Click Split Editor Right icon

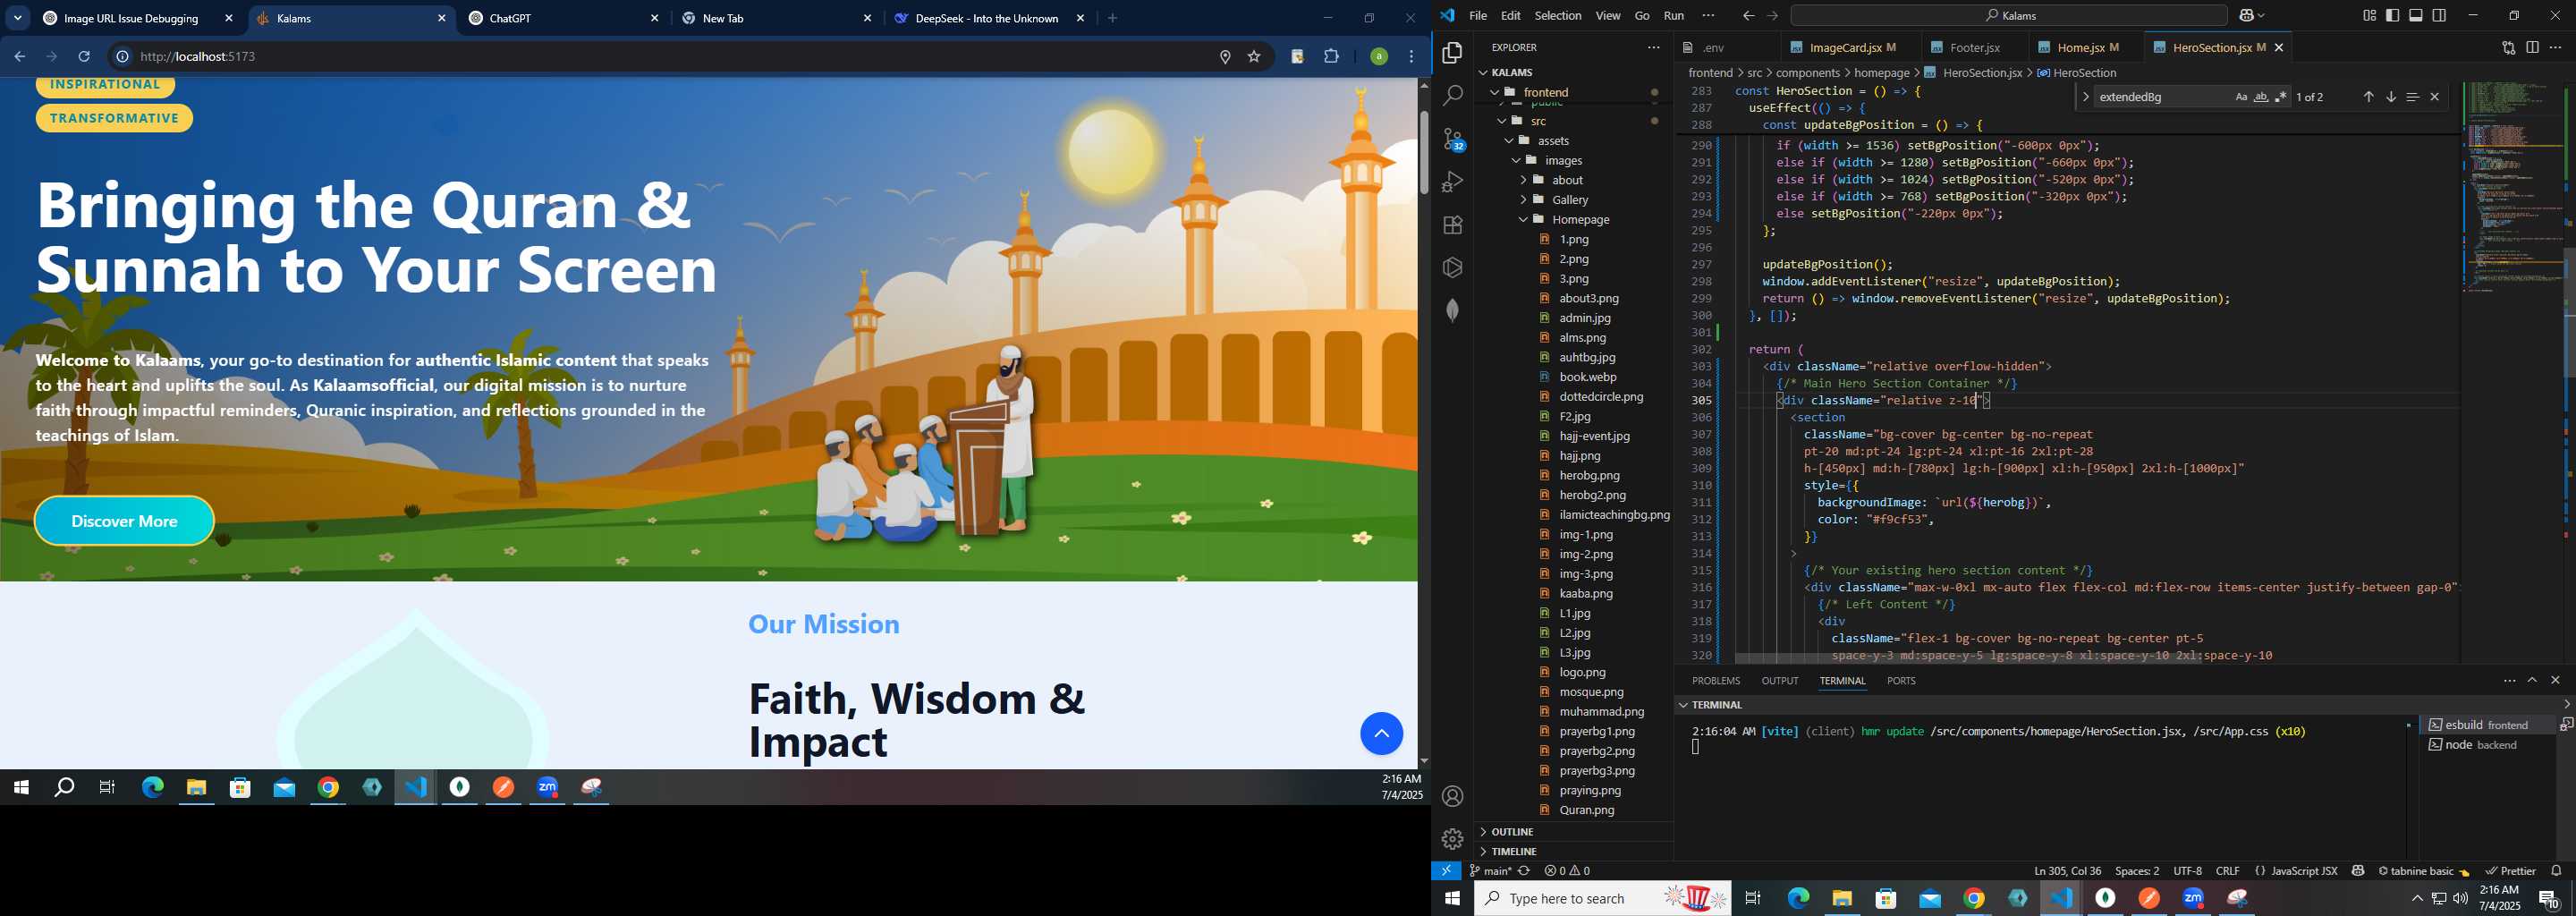coord(2532,48)
